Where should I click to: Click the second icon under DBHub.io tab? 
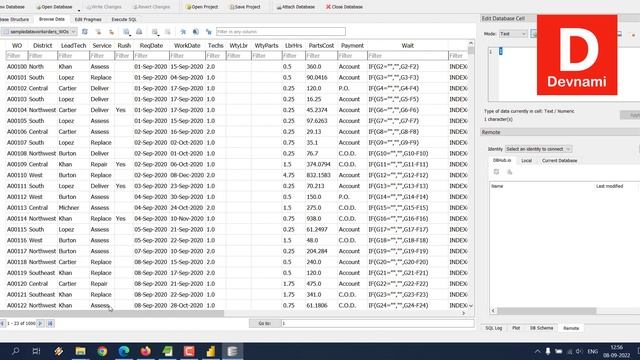click(x=509, y=172)
